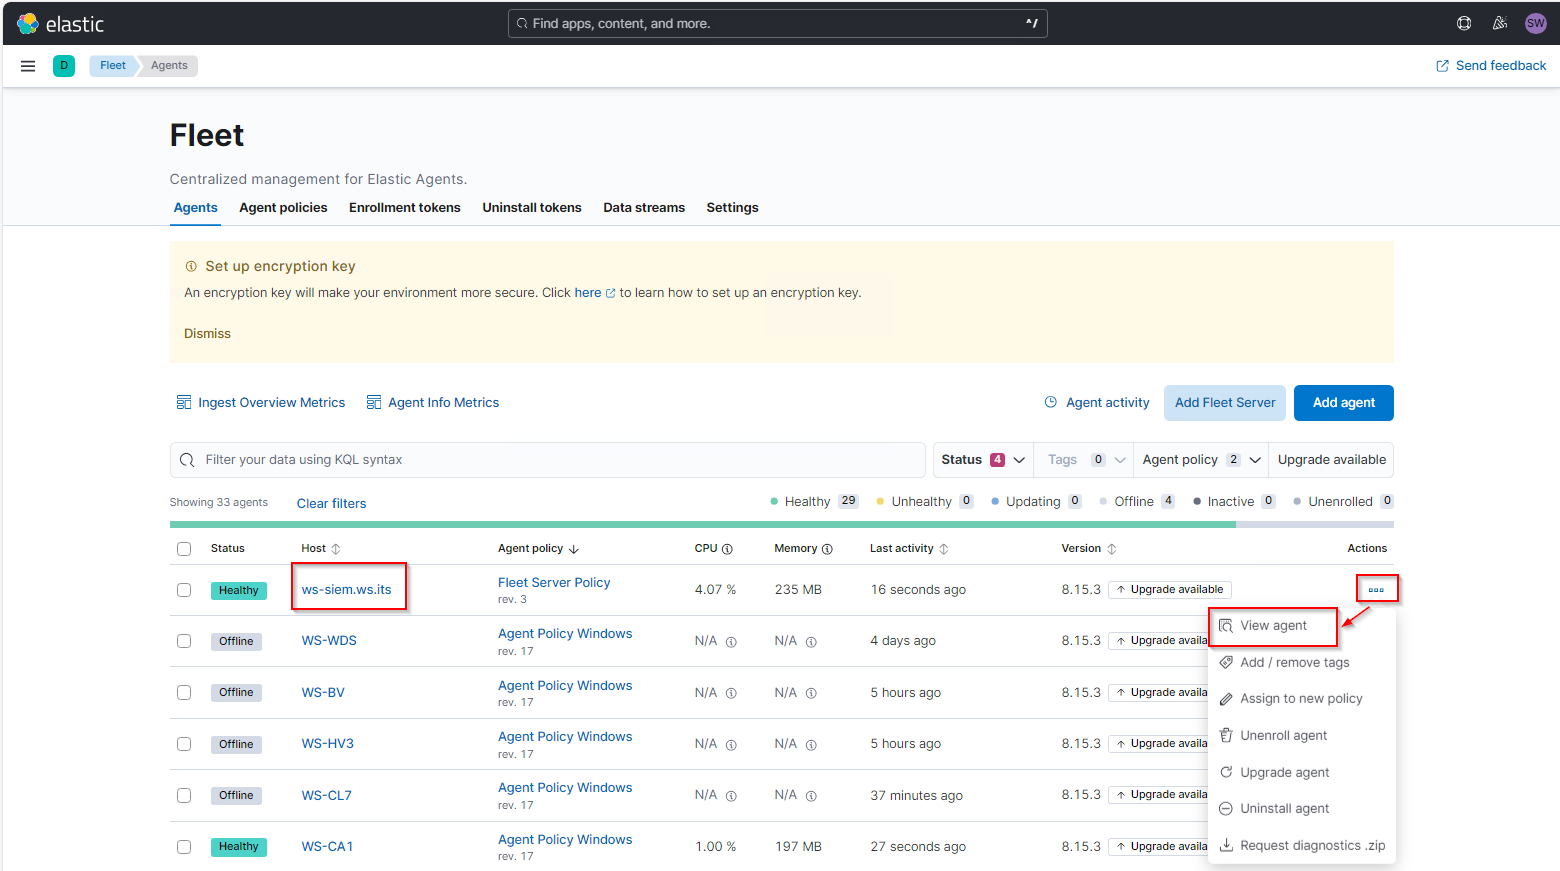Check the ws-siem.ws.its row checkbox
Screen dimensions: 1560x871
[184, 590]
